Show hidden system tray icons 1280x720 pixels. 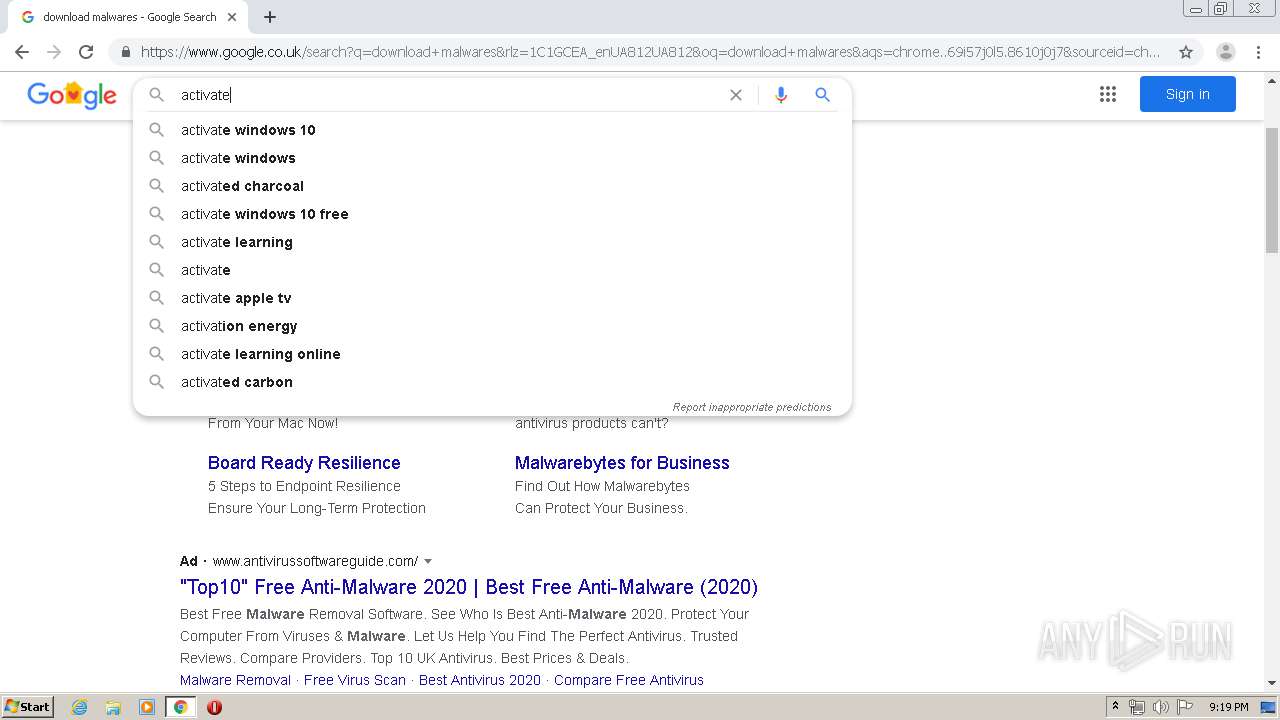click(1116, 707)
